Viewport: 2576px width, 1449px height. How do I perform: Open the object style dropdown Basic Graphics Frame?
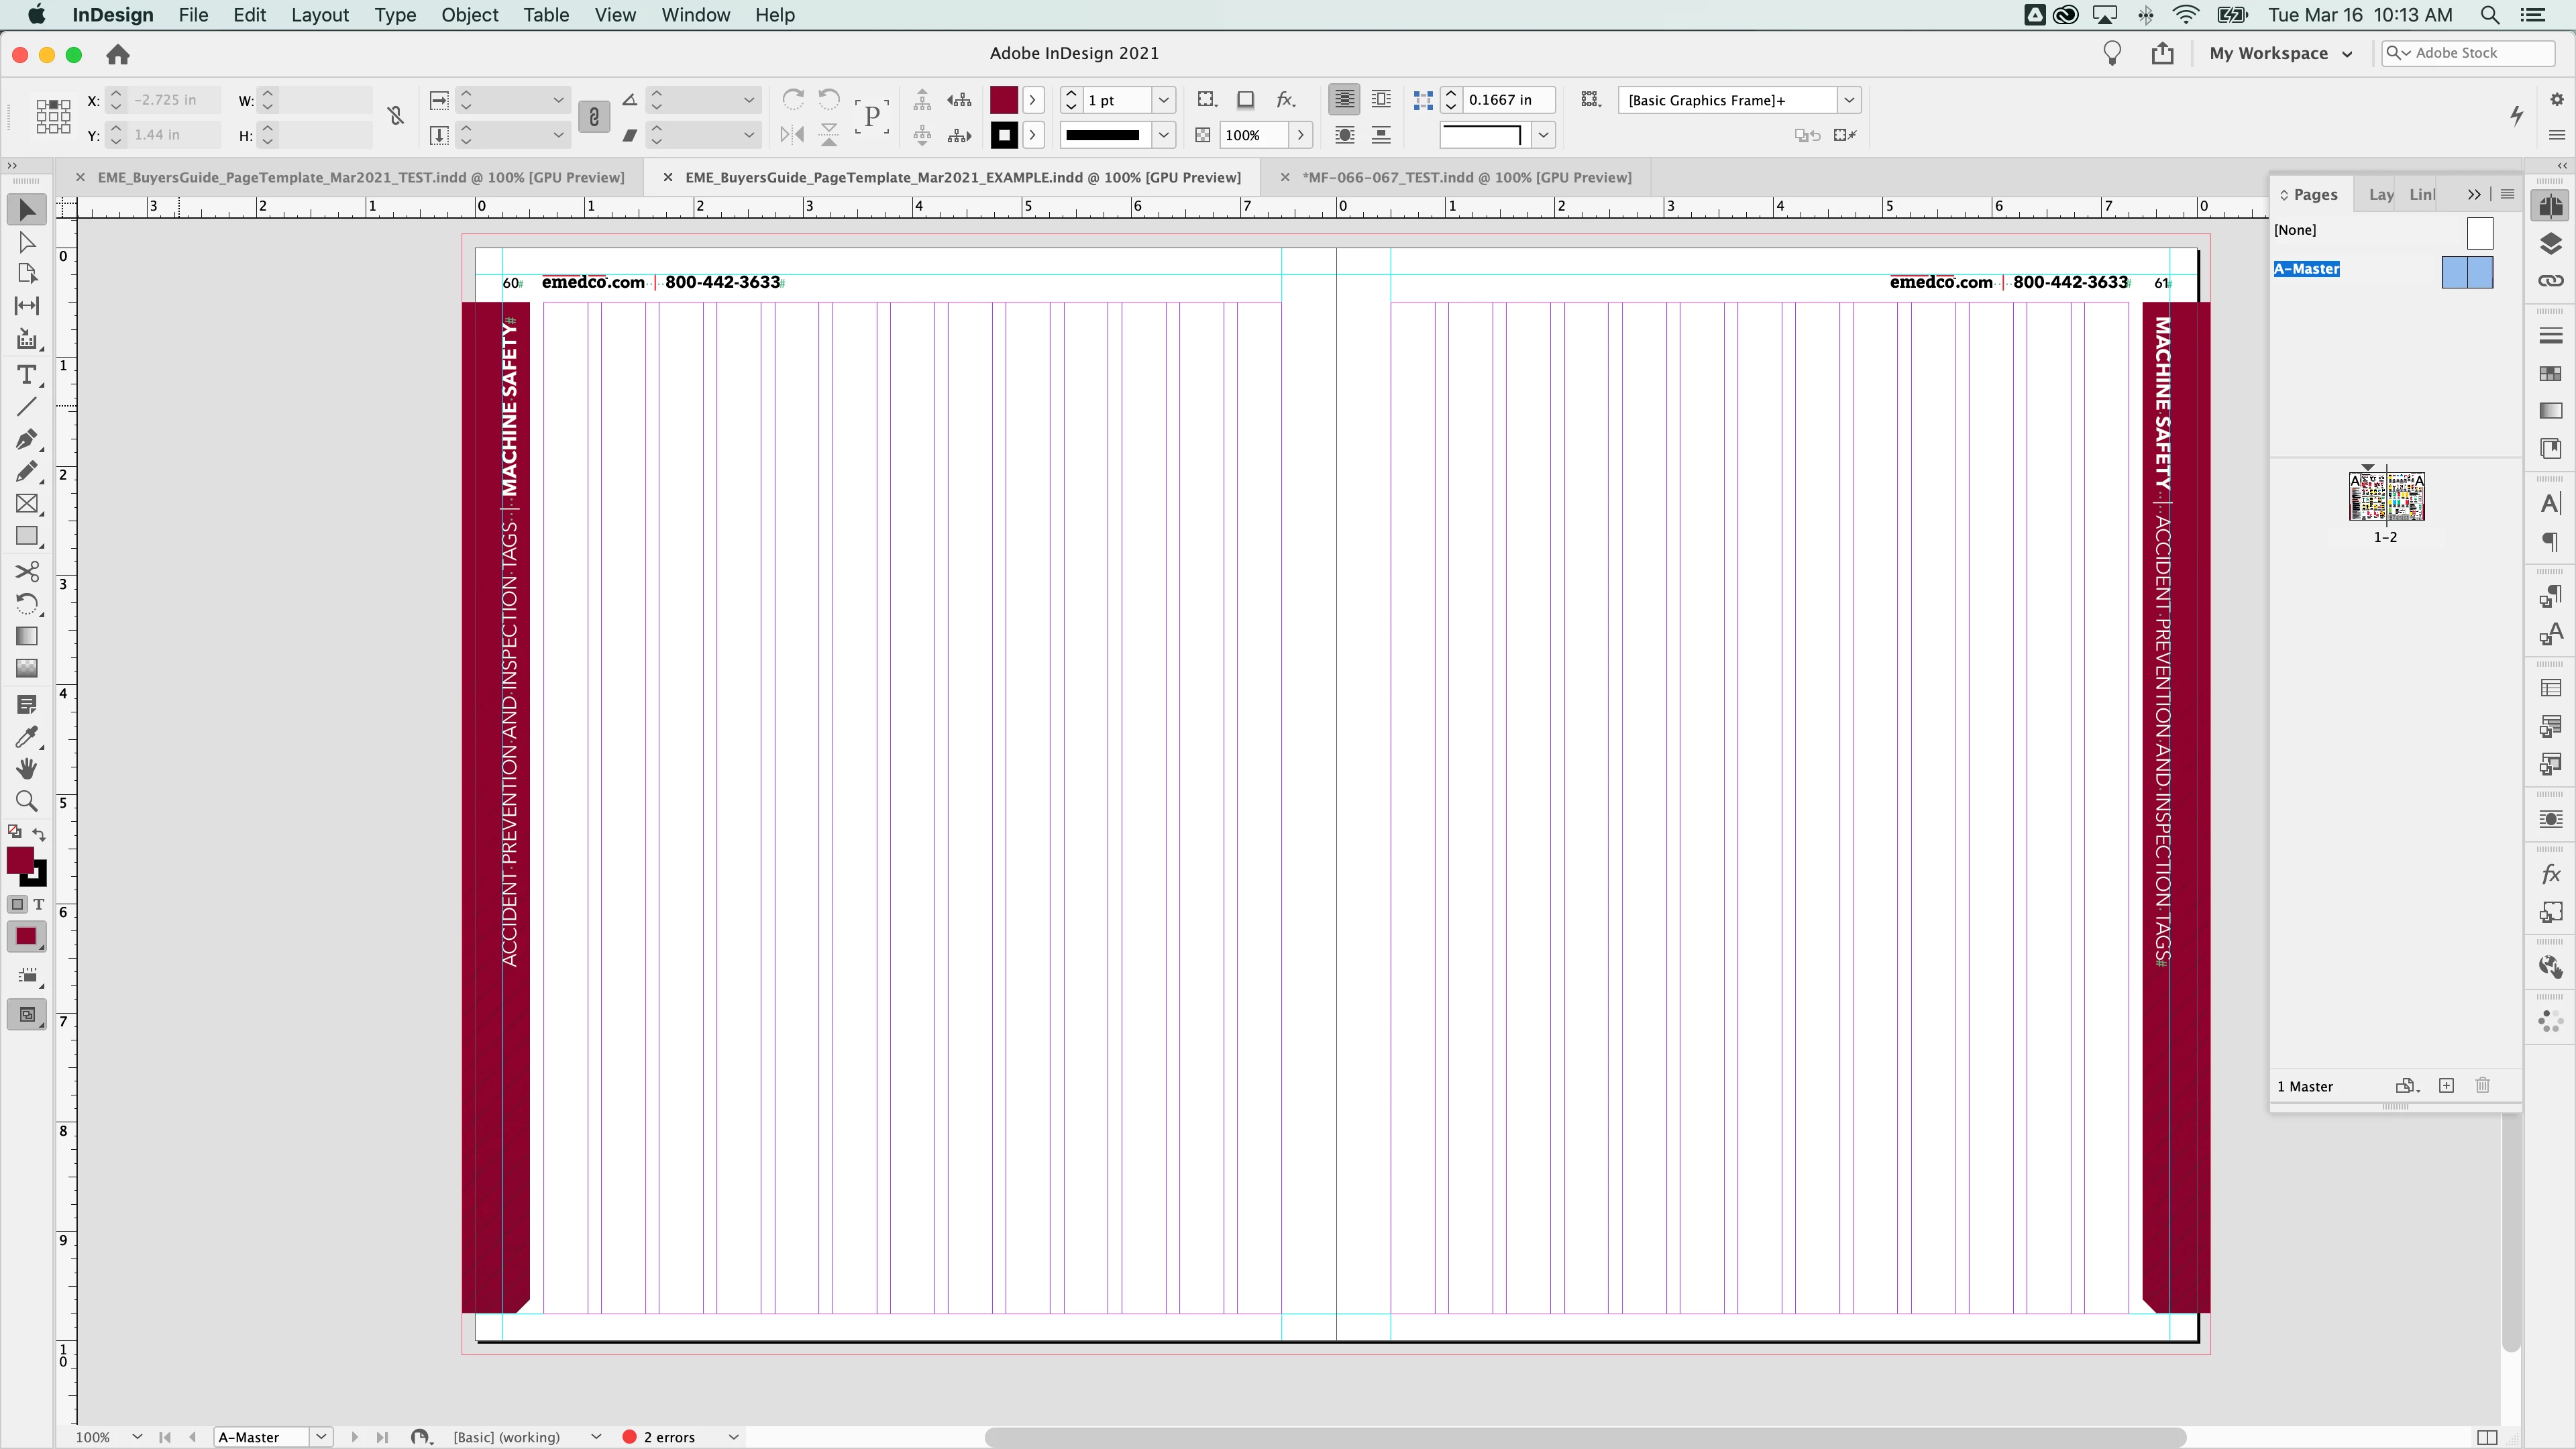pyautogui.click(x=1850, y=100)
